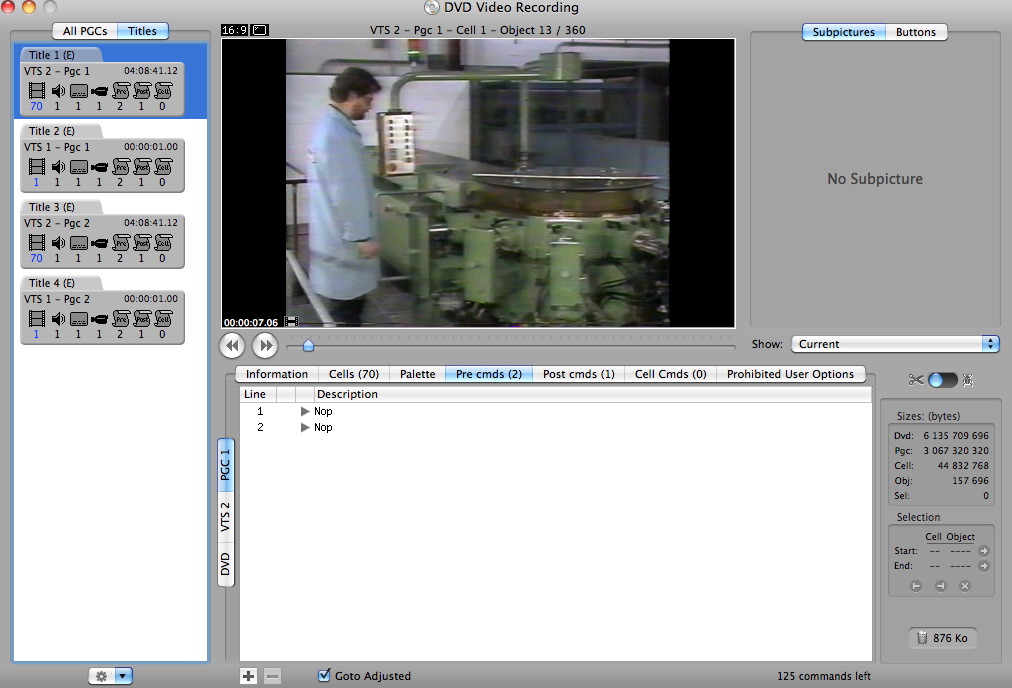Remove a command with the minus button
Image resolution: width=1012 pixels, height=688 pixels.
(x=272, y=676)
